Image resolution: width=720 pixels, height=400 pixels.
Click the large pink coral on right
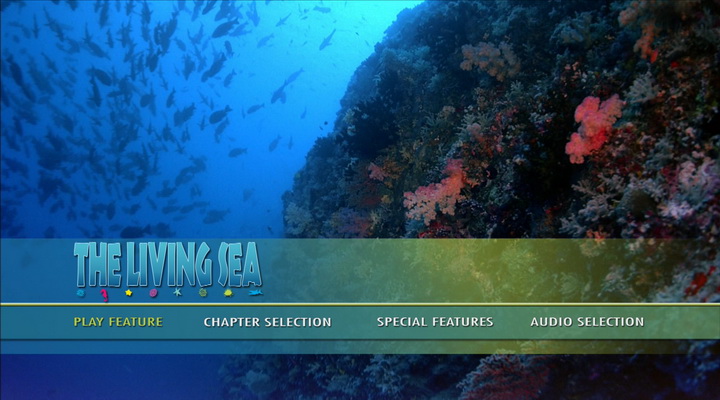tap(593, 128)
